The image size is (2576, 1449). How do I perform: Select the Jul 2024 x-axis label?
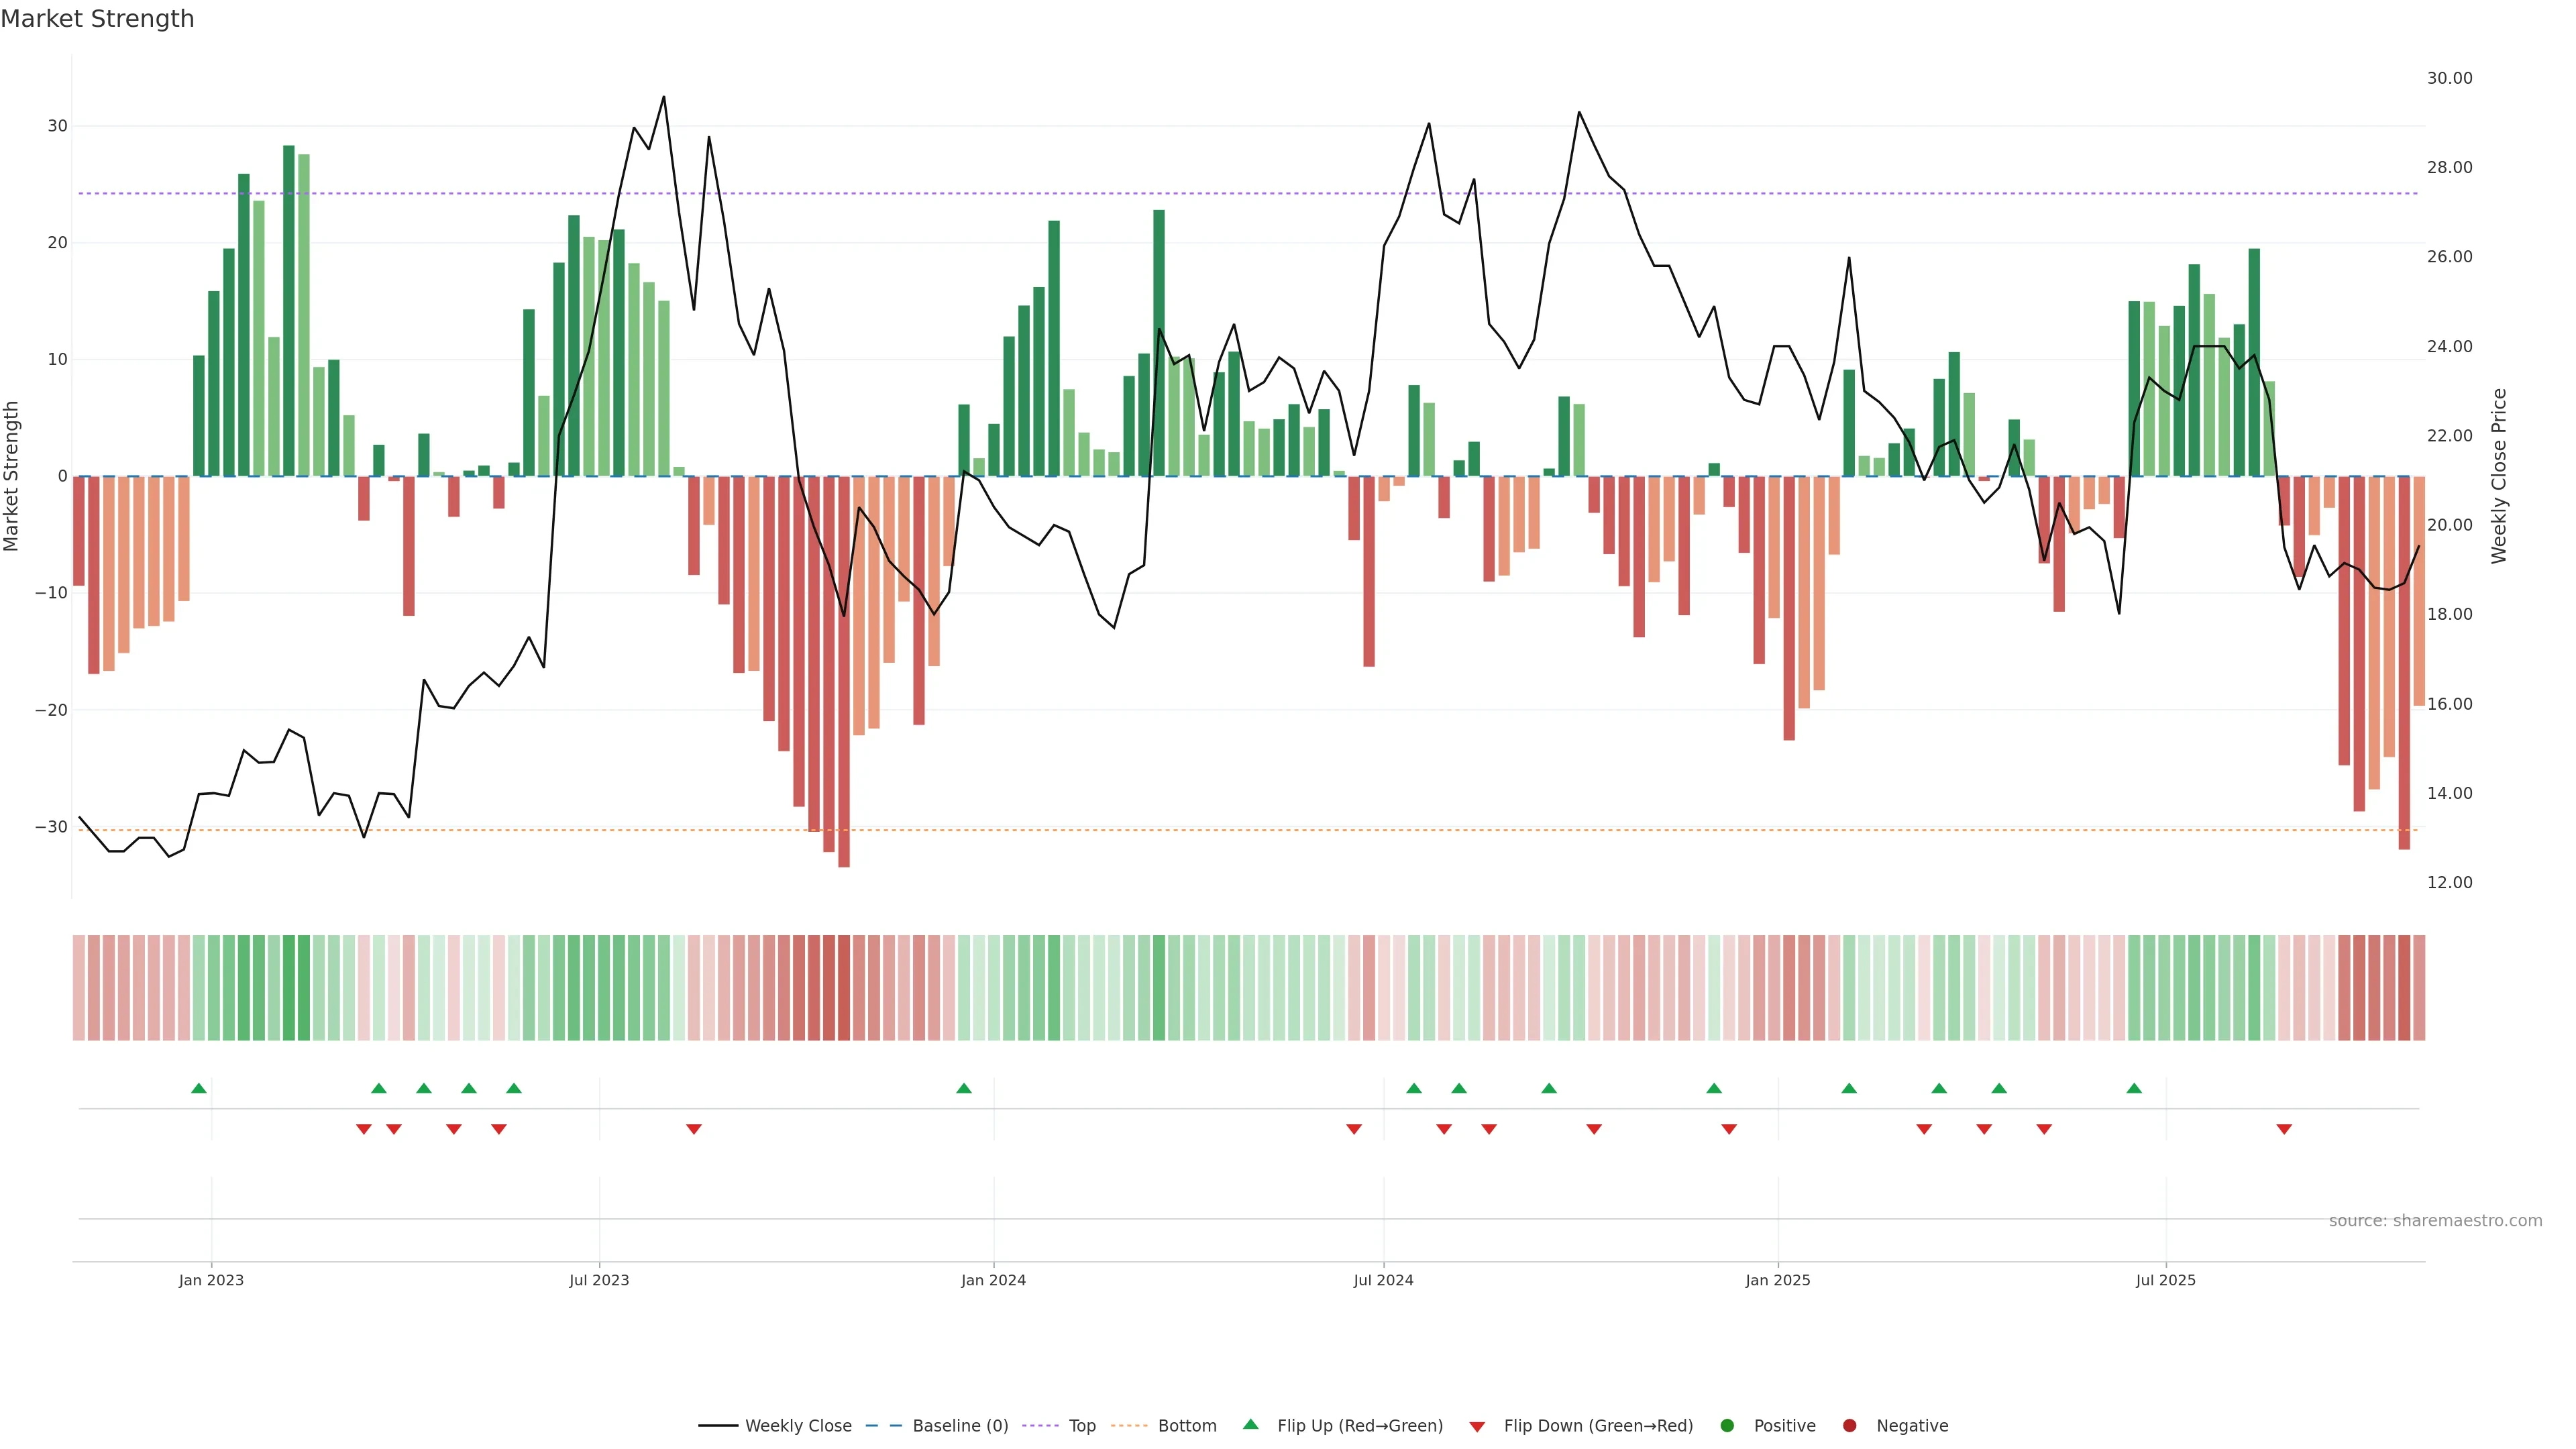(1383, 1280)
